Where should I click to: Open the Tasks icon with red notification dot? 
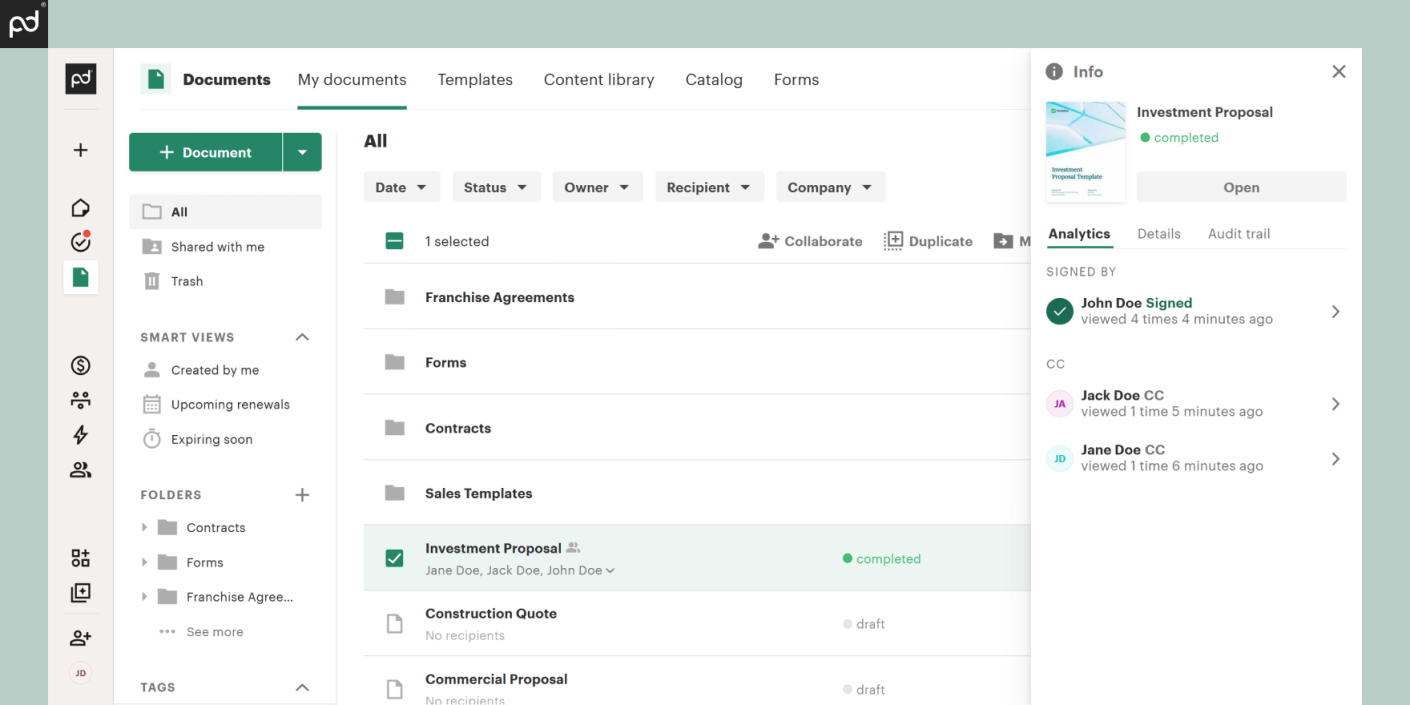80,241
